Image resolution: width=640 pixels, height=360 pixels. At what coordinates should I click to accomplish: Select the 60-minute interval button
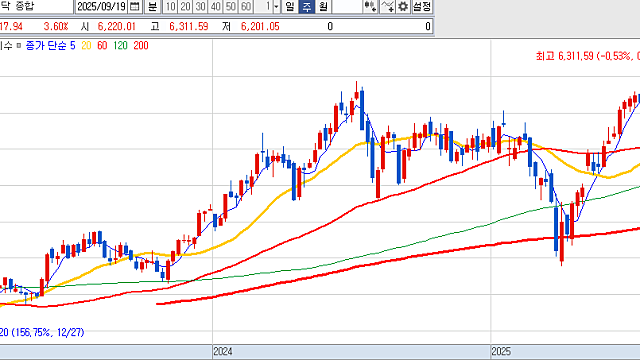[x=246, y=6]
